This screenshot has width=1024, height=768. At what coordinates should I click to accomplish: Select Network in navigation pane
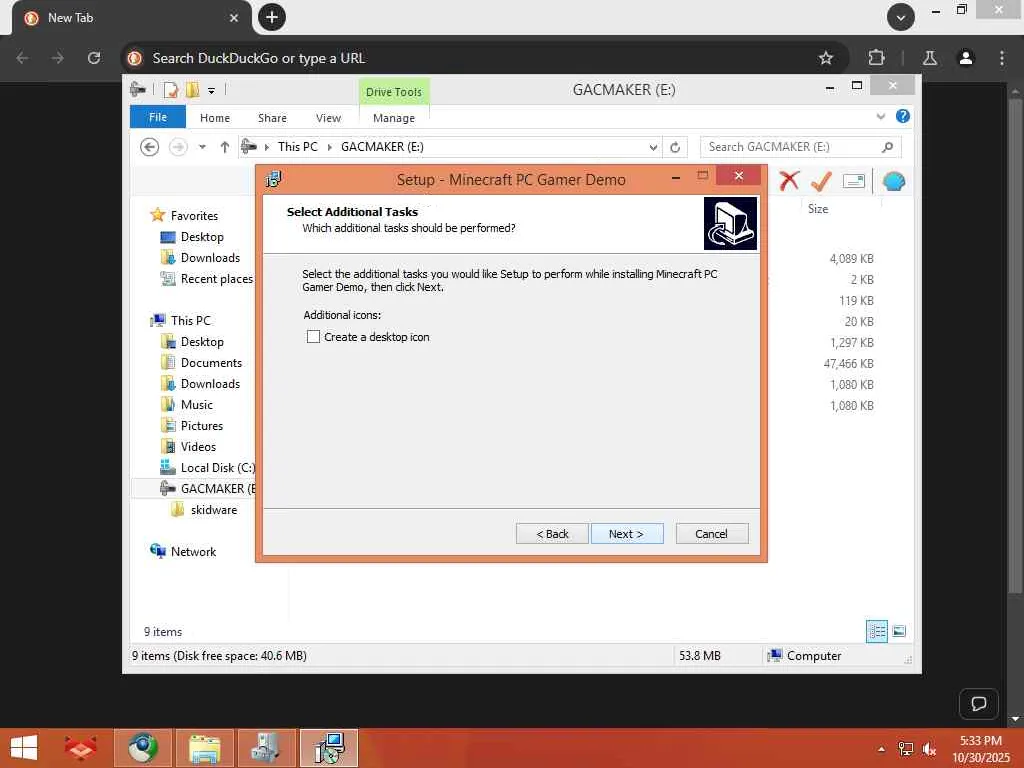tap(193, 552)
